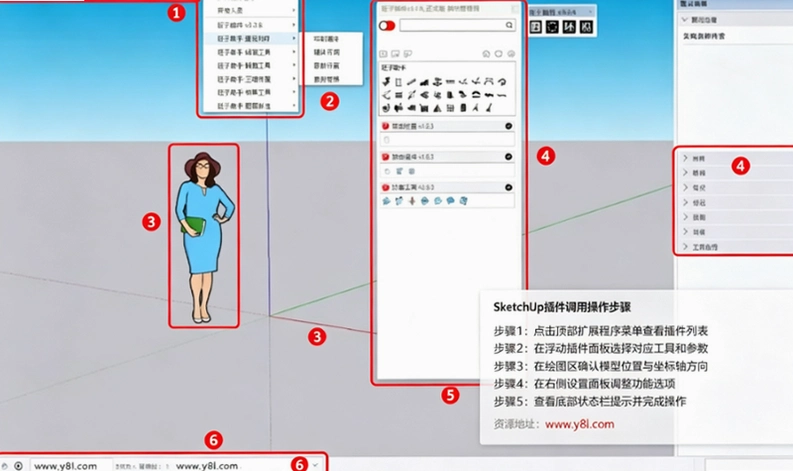Click the first small icon under the red switch
This screenshot has width=793, height=471.
coord(383,54)
